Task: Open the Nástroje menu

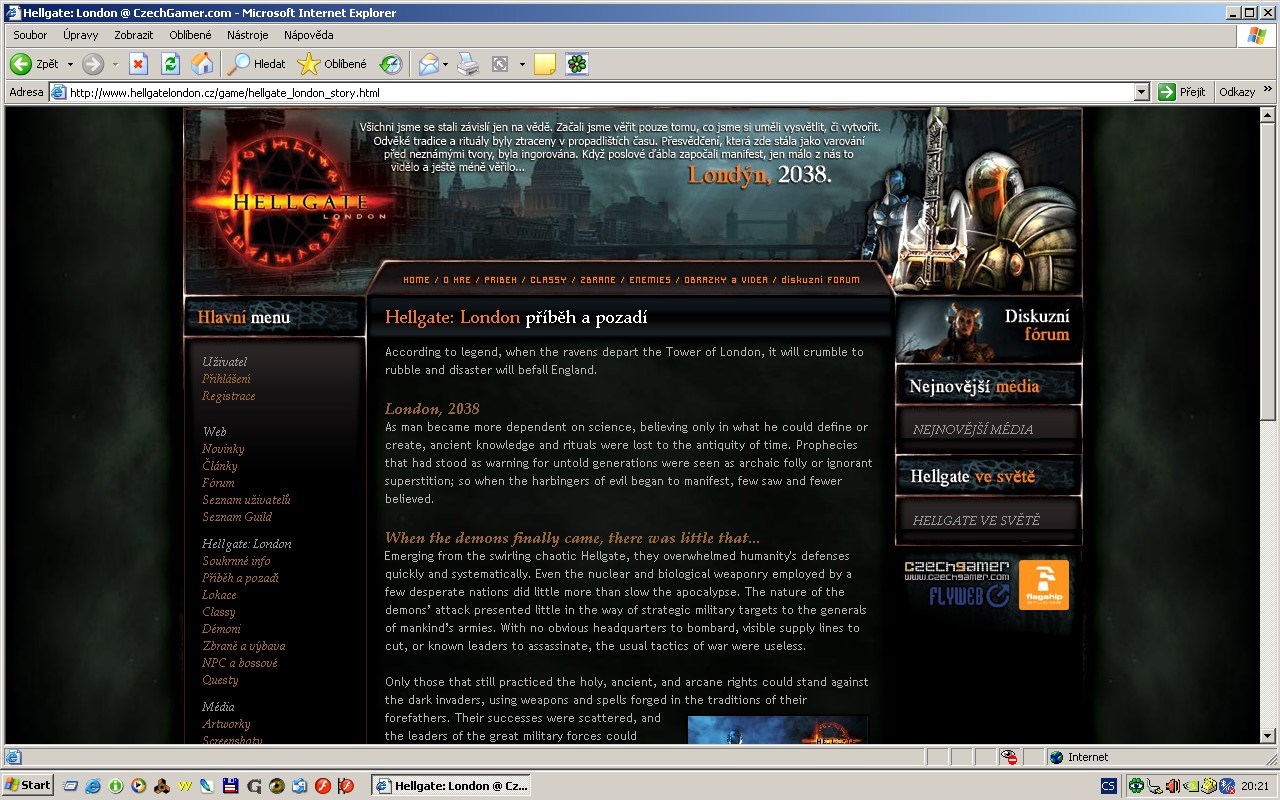Action: pyautogui.click(x=247, y=35)
